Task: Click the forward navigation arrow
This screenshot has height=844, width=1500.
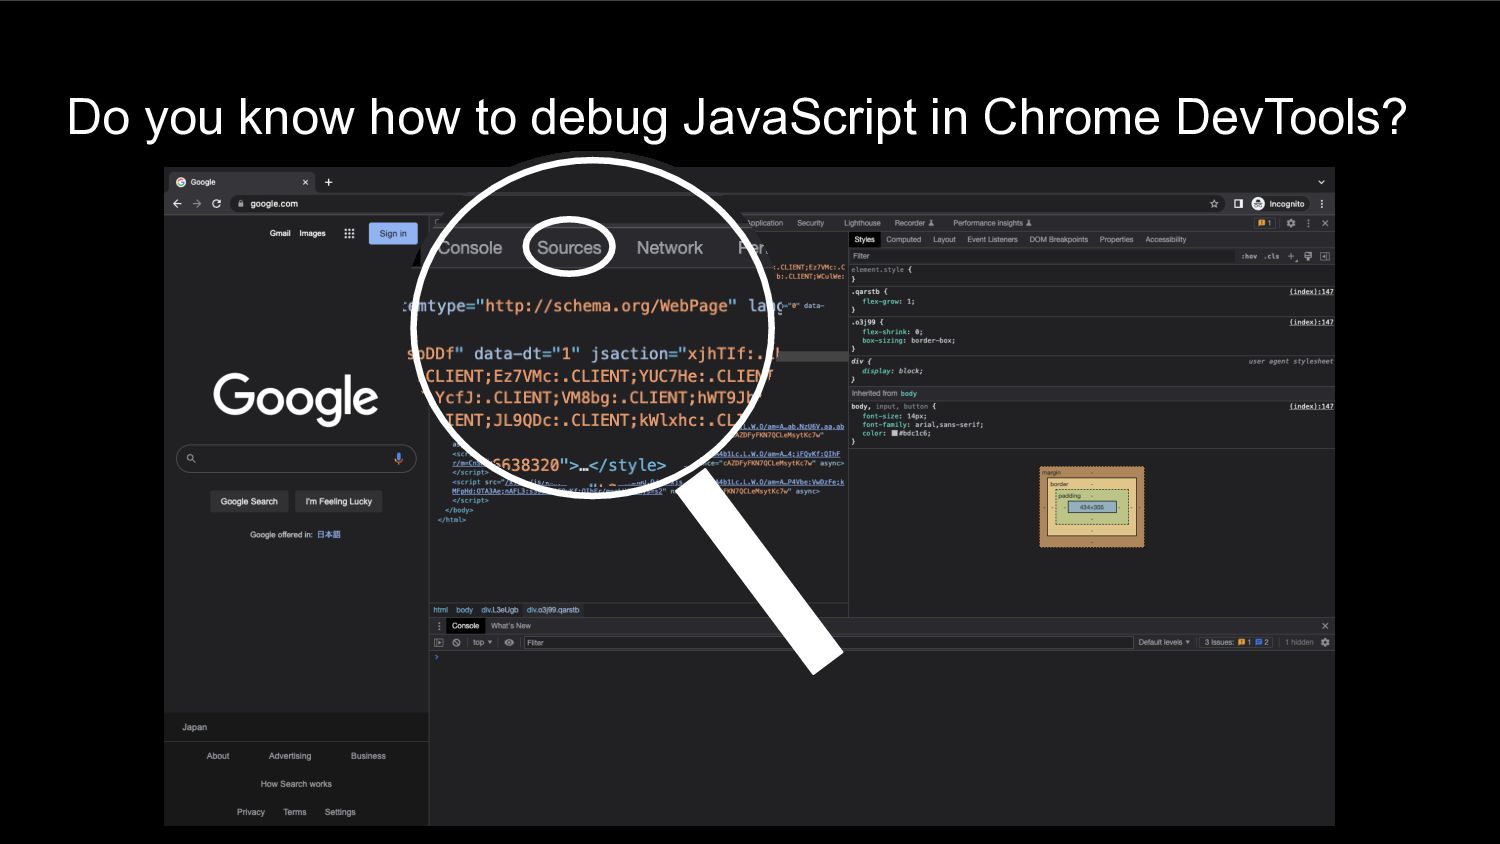Action: (197, 204)
